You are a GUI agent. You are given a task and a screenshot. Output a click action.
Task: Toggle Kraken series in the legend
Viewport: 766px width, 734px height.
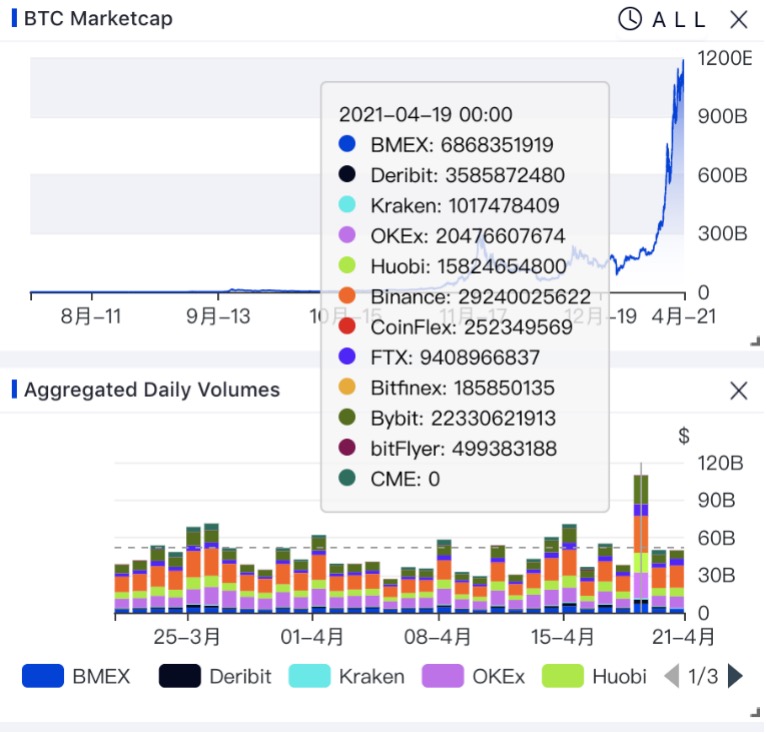pyautogui.click(x=346, y=676)
